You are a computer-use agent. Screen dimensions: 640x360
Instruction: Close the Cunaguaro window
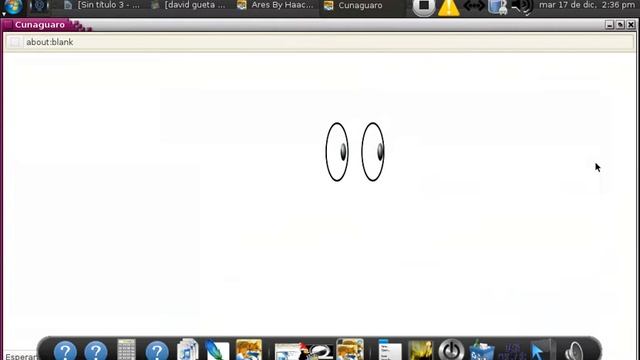(631, 25)
